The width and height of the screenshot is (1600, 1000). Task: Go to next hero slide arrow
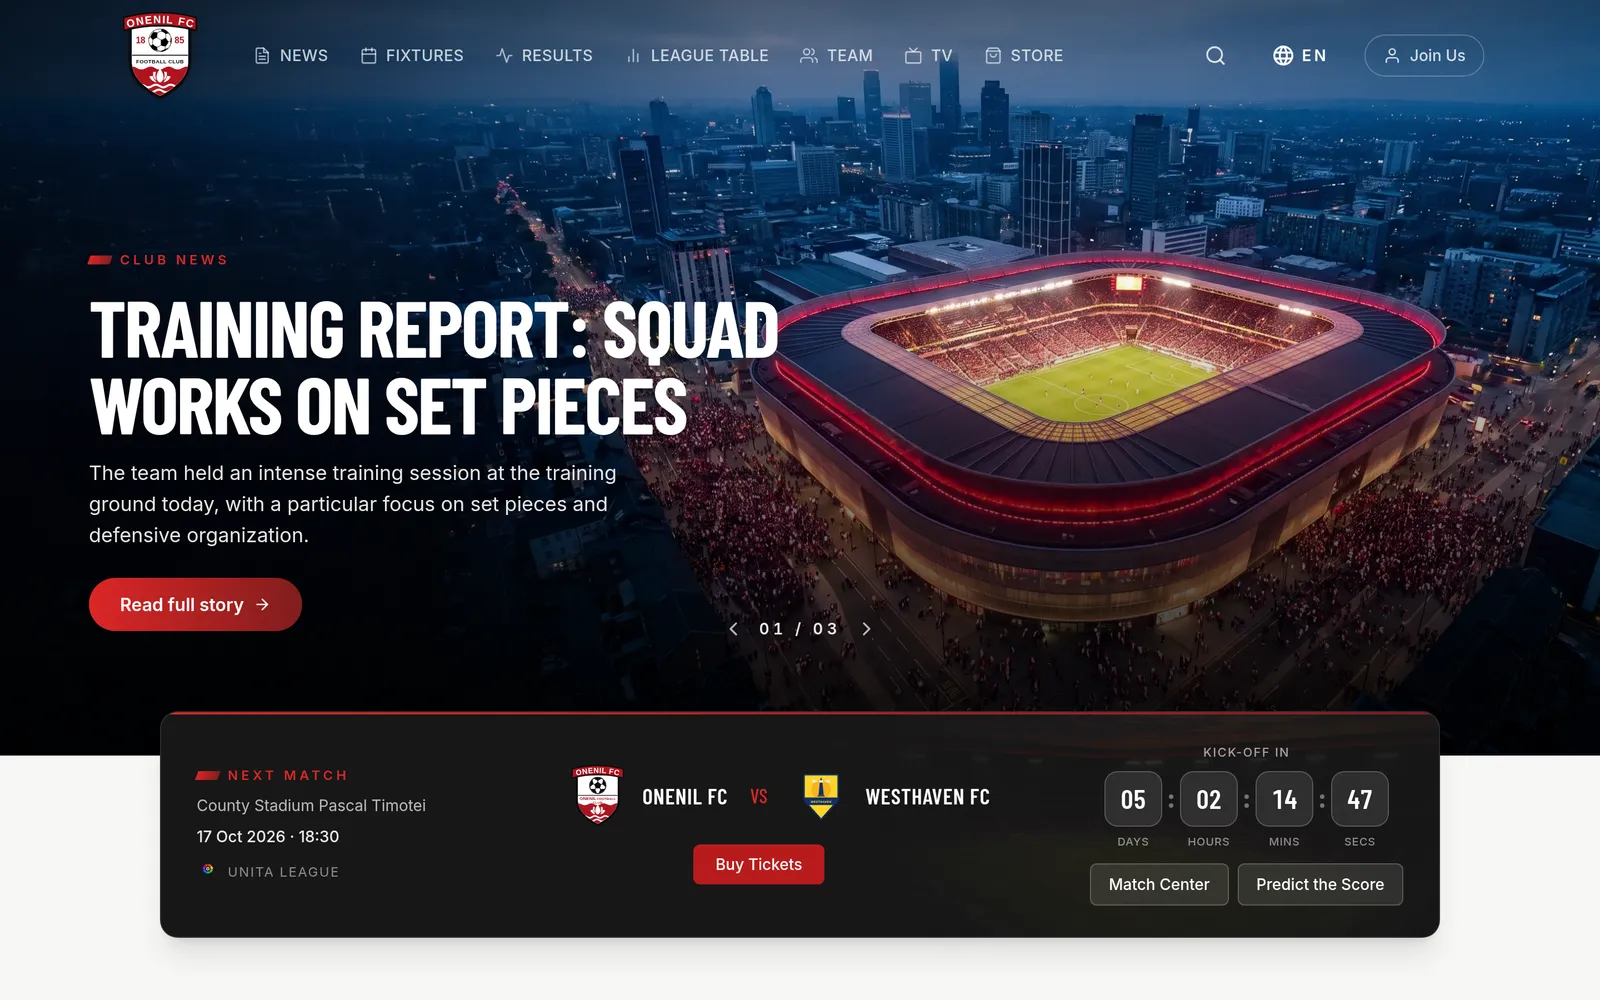tap(866, 629)
